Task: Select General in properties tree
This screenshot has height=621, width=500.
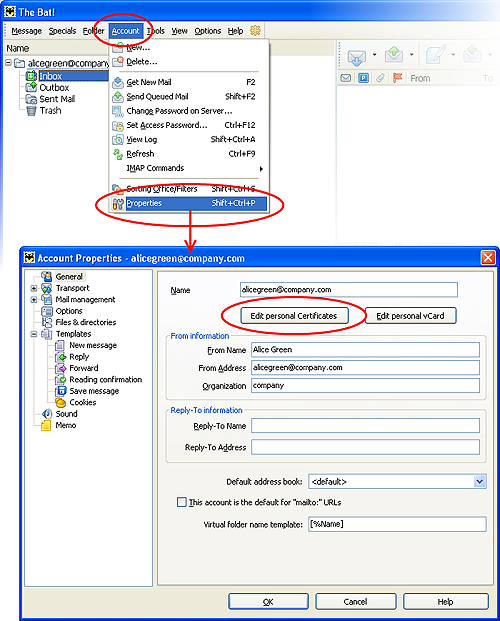Action: click(x=69, y=277)
